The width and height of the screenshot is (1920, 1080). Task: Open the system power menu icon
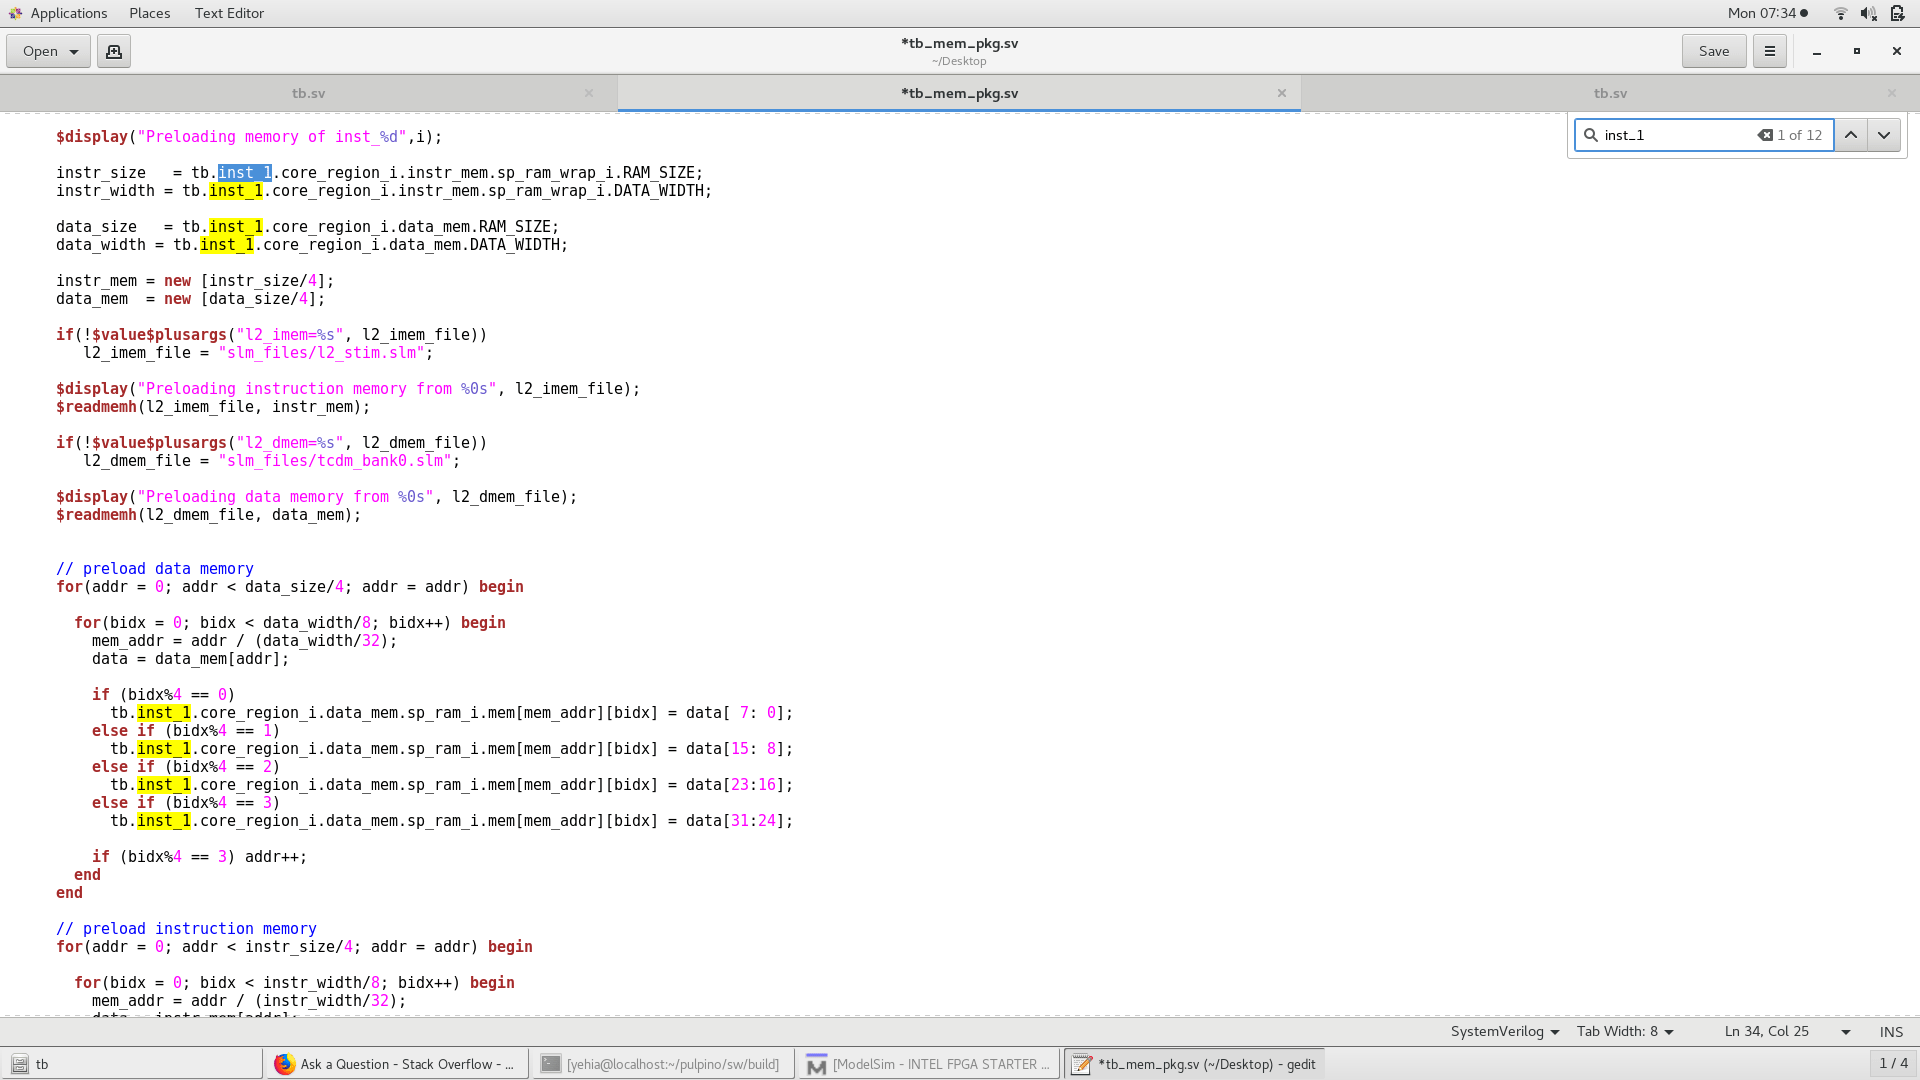(x=1897, y=13)
